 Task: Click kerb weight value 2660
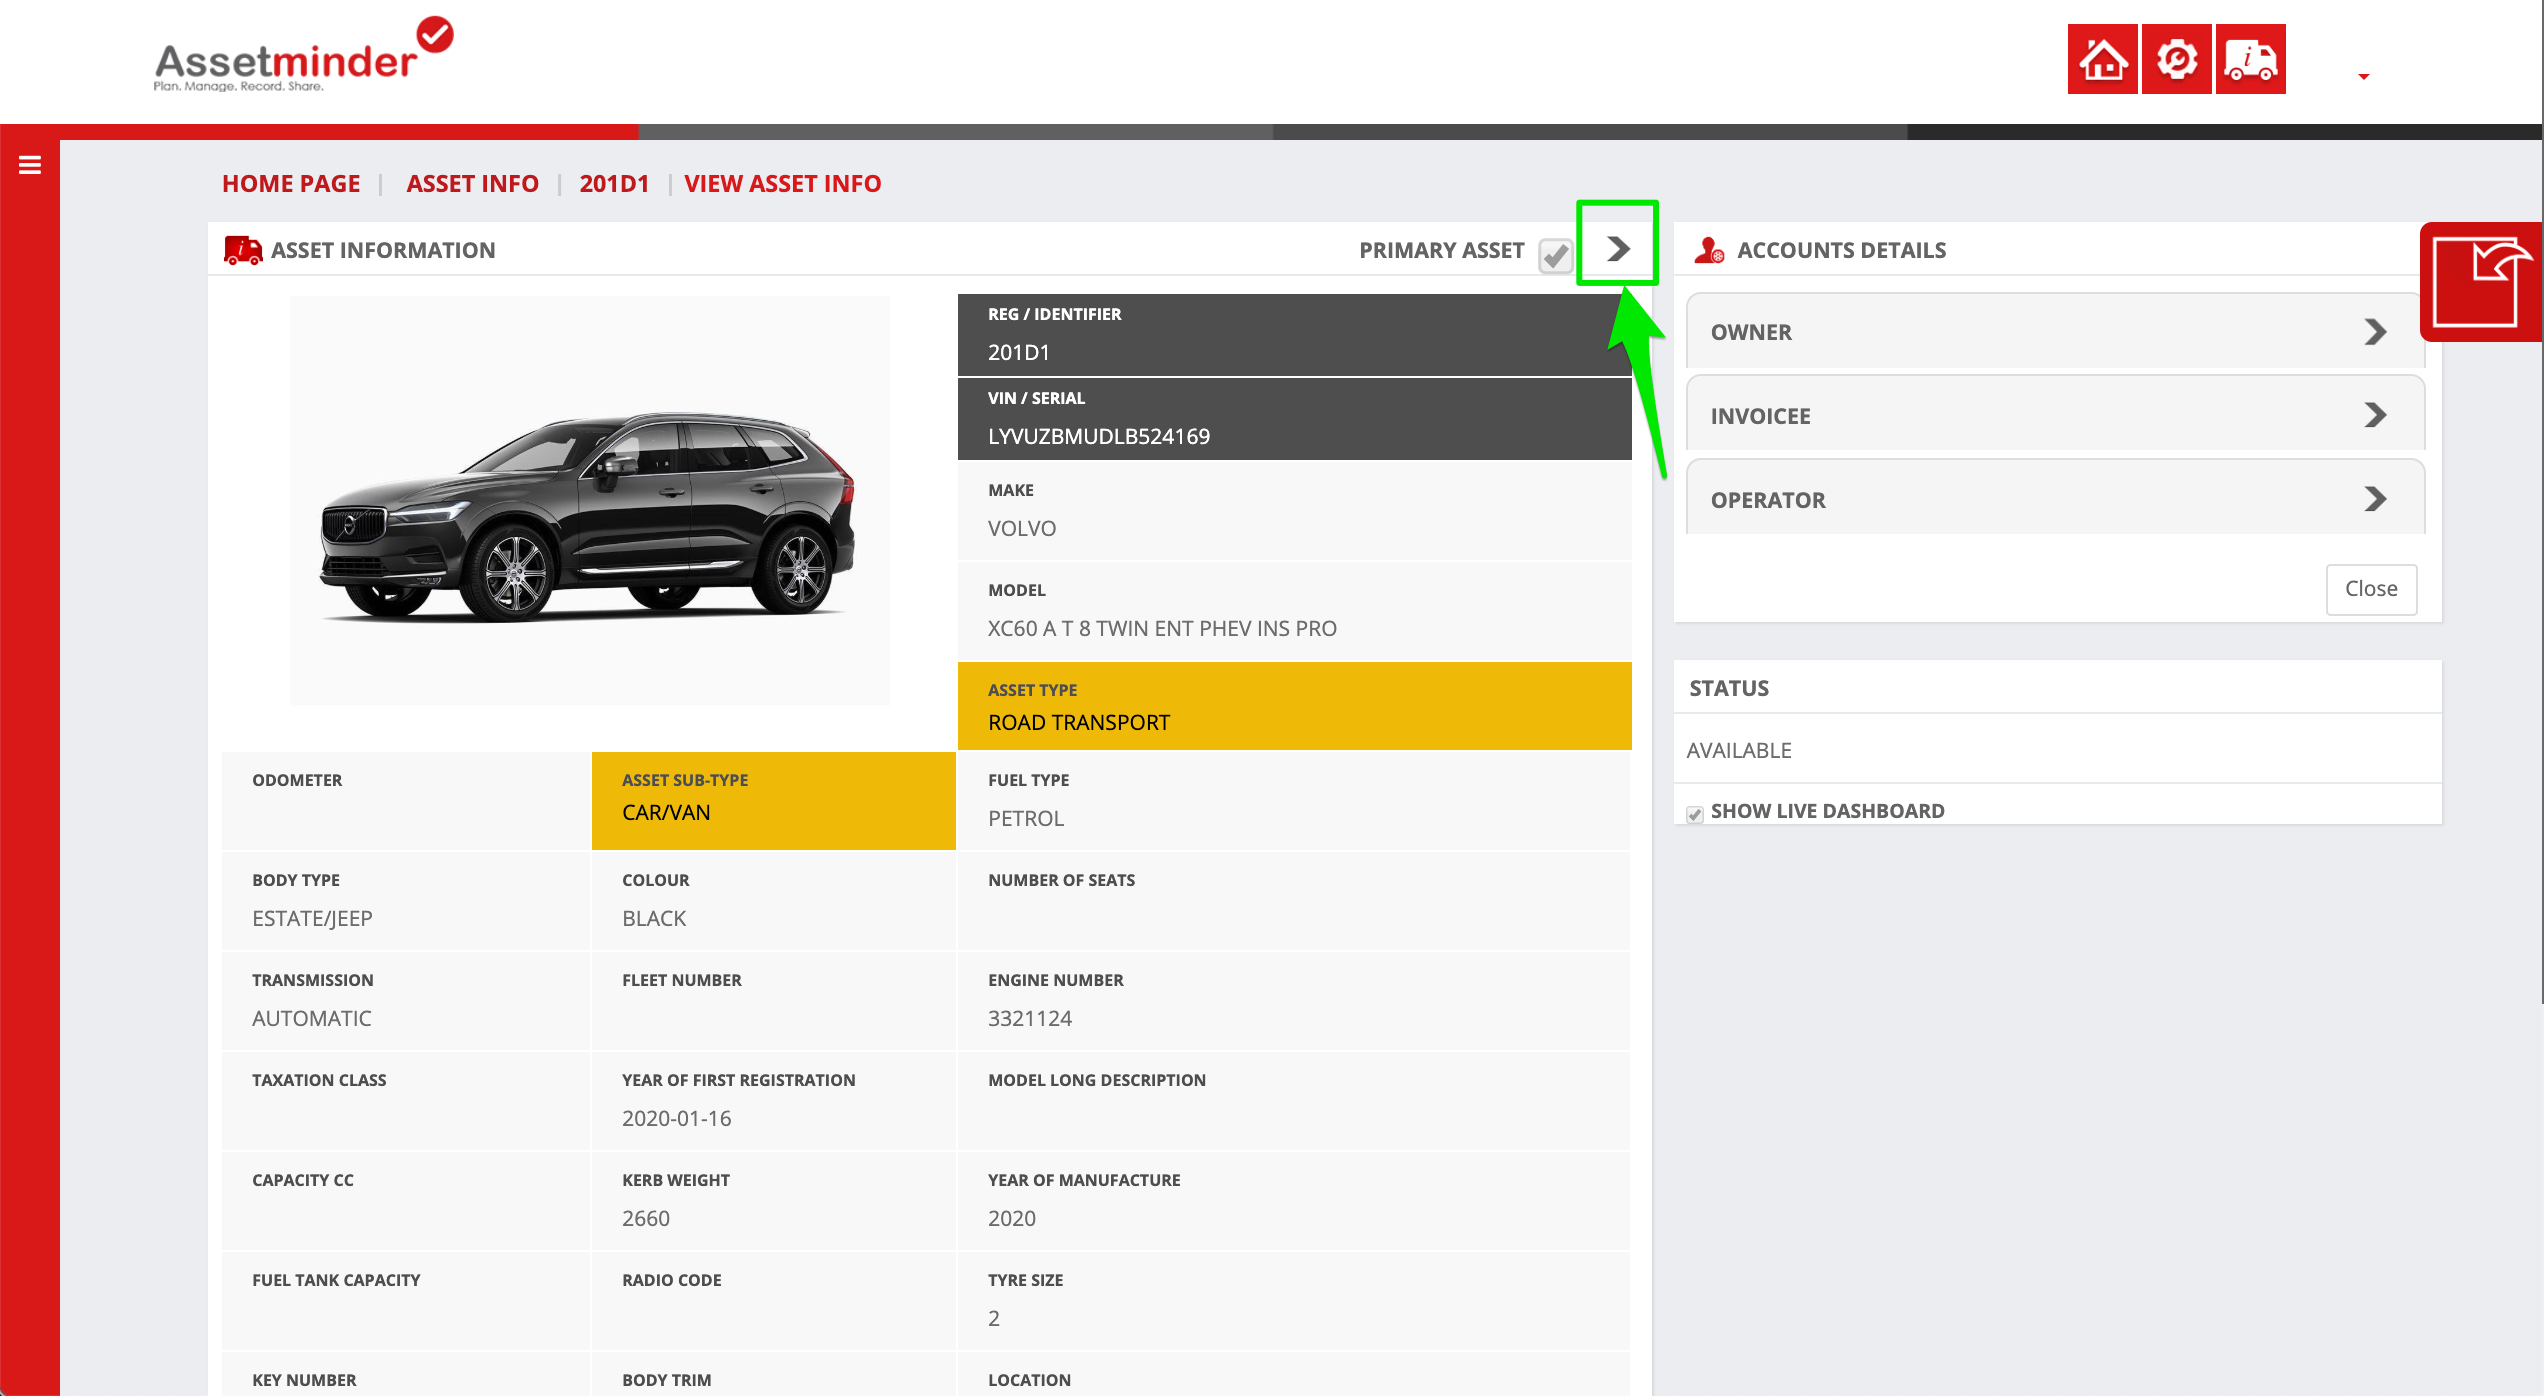coord(646,1218)
